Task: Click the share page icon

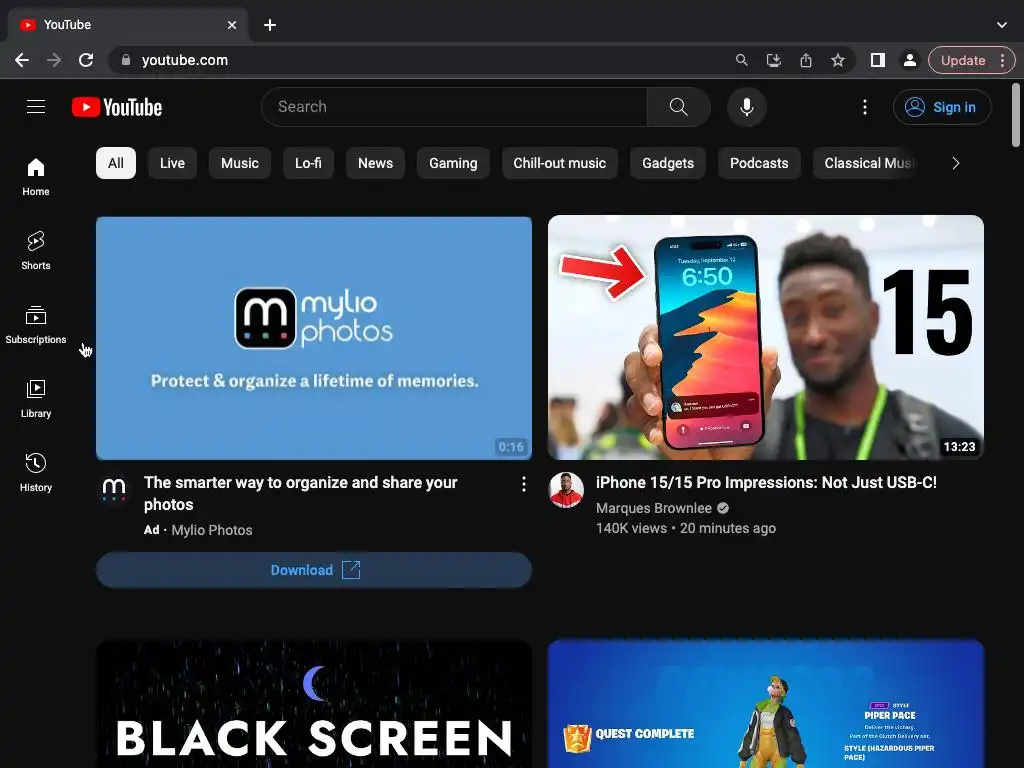Action: 806,60
